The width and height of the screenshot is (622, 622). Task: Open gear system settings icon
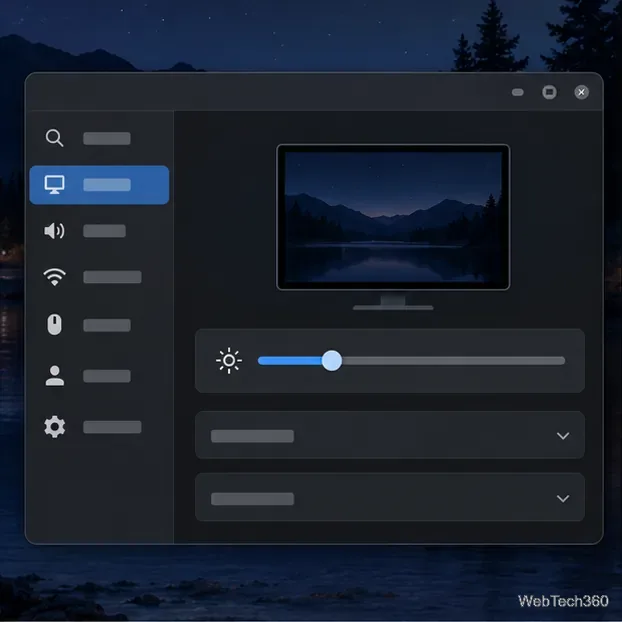(54, 427)
